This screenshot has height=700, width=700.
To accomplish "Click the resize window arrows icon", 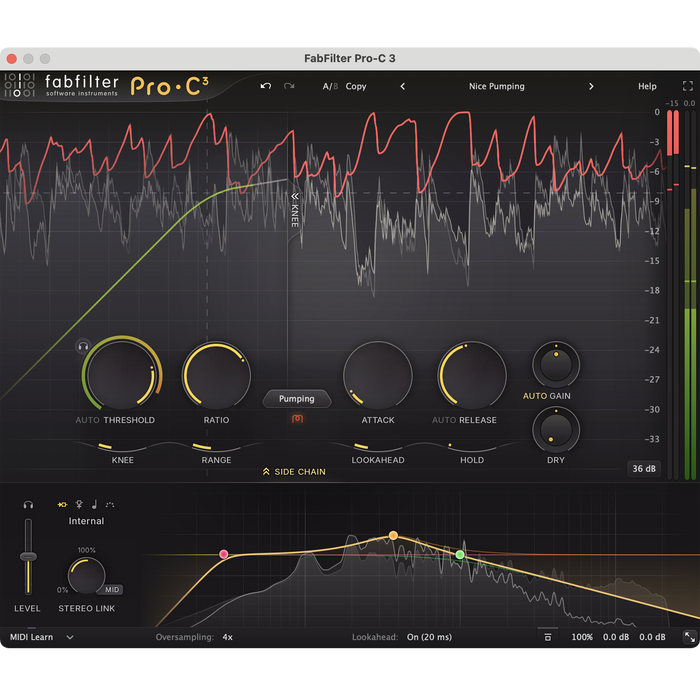I will coord(689,637).
